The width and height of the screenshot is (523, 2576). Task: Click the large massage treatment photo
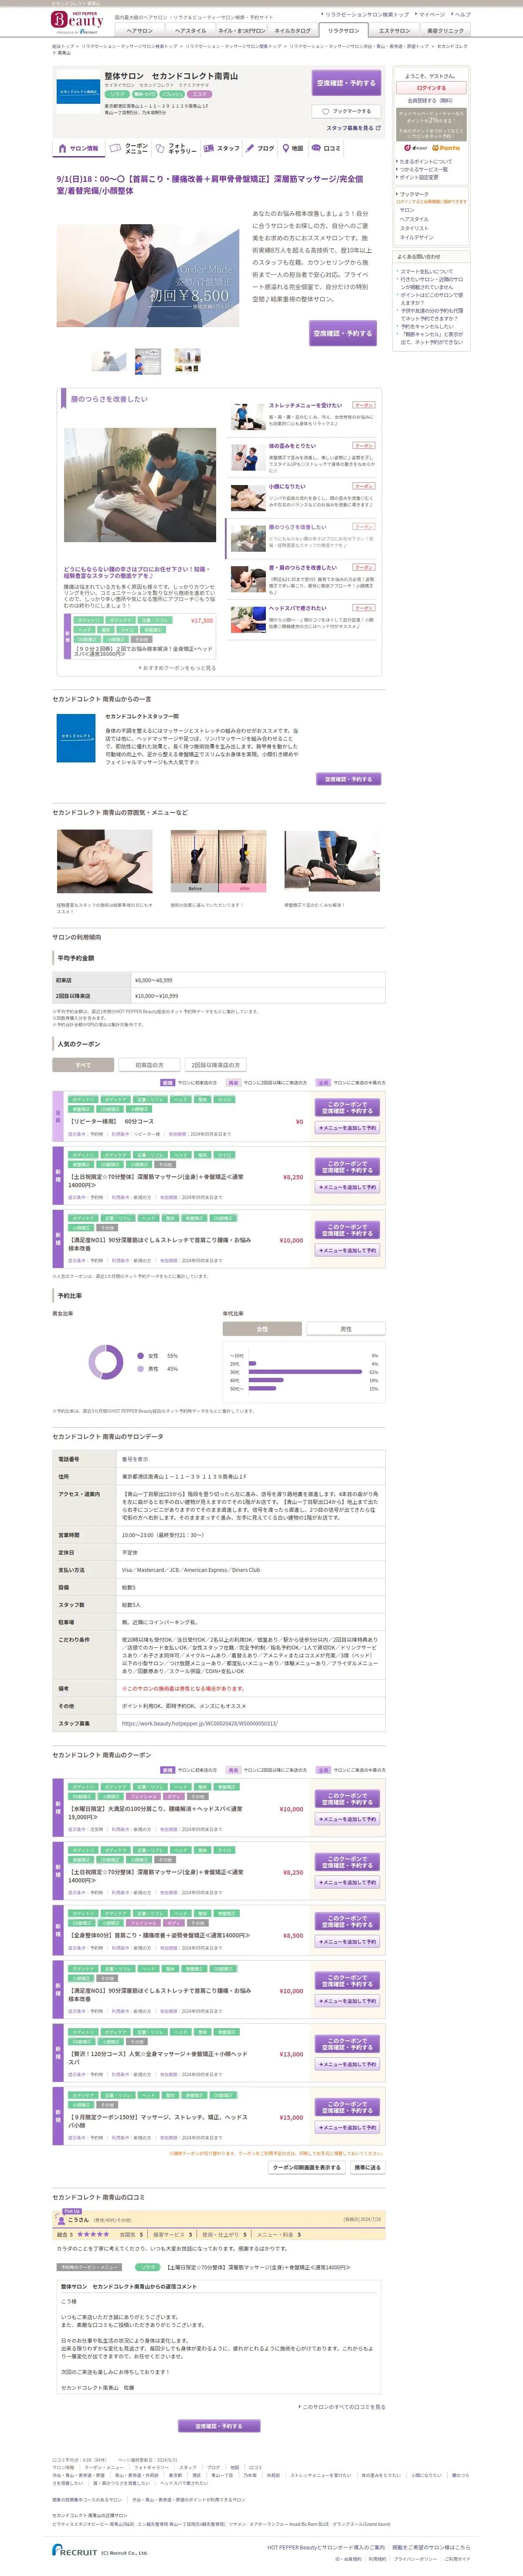coord(140,485)
